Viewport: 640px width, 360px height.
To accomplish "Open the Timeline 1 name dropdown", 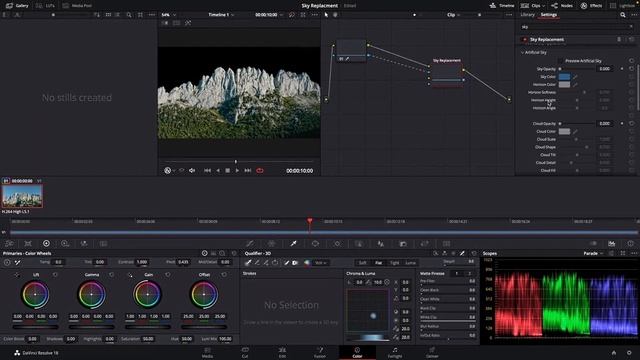I will 221,15.
